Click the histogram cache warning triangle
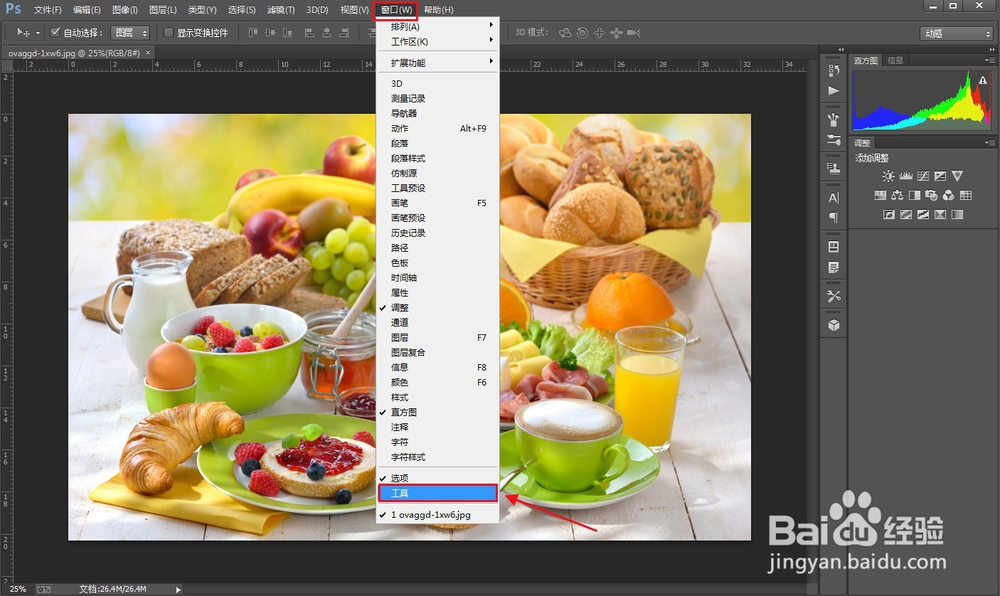1000x596 pixels. click(983, 80)
